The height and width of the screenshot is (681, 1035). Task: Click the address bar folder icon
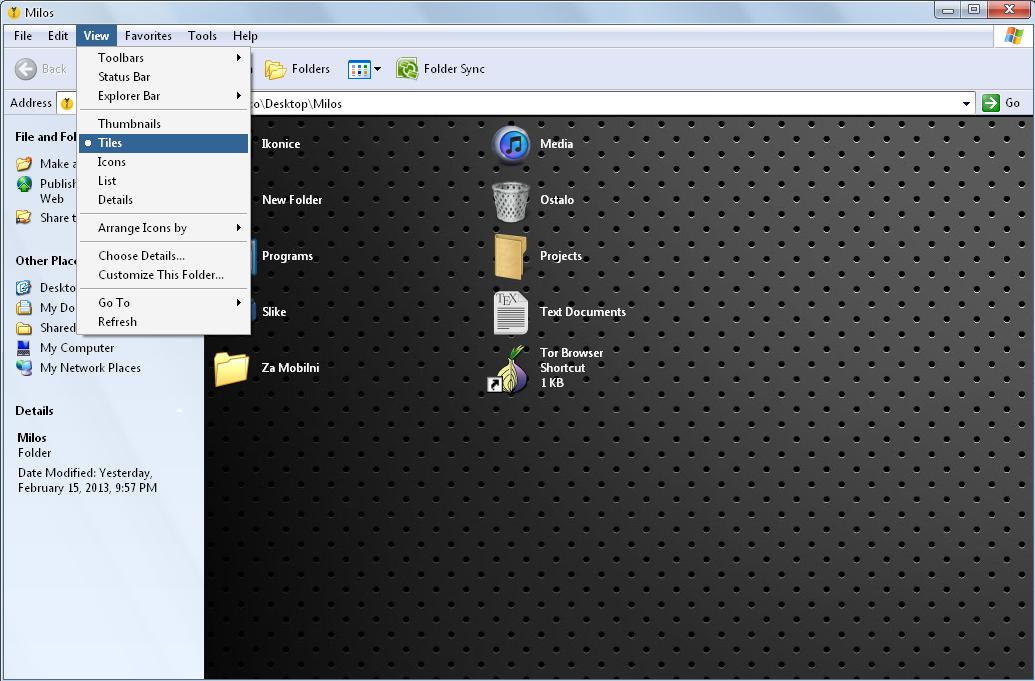click(67, 103)
